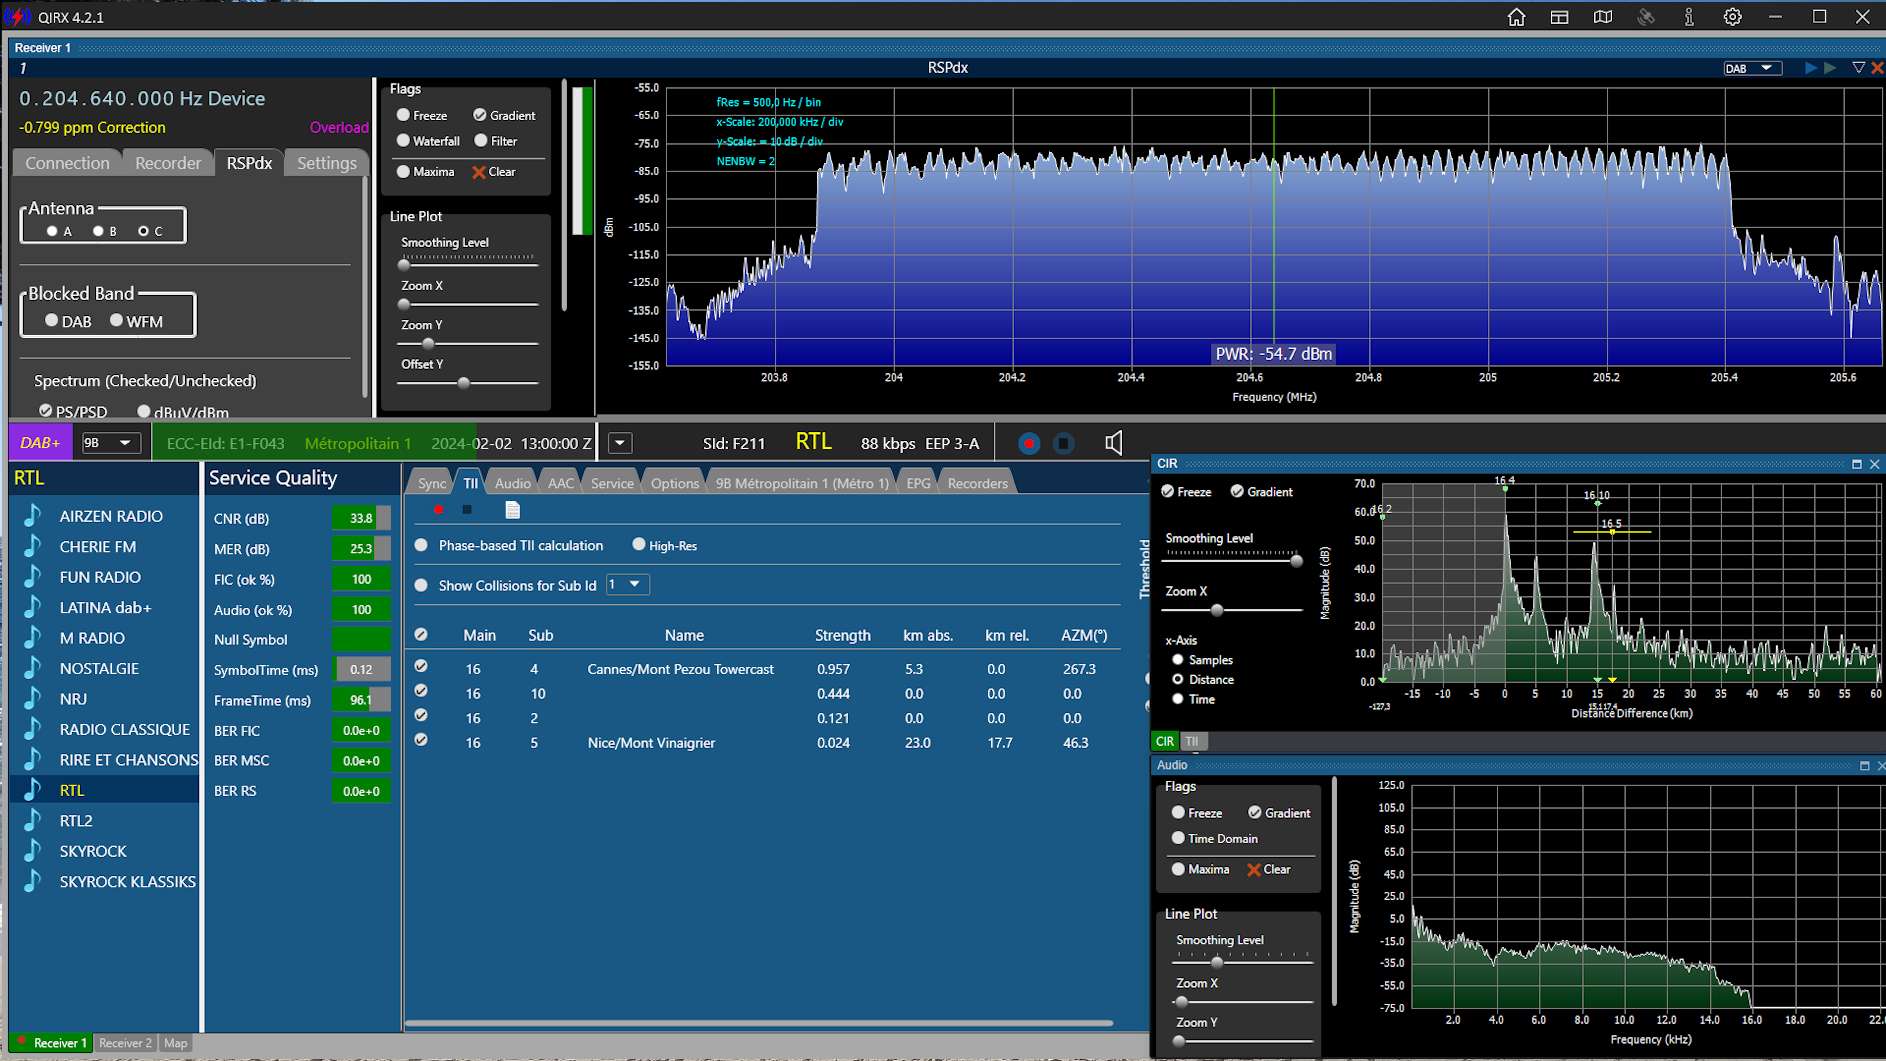This screenshot has height=1061, width=1886.
Task: Click the window layout icon in title bar
Action: (x=1559, y=17)
